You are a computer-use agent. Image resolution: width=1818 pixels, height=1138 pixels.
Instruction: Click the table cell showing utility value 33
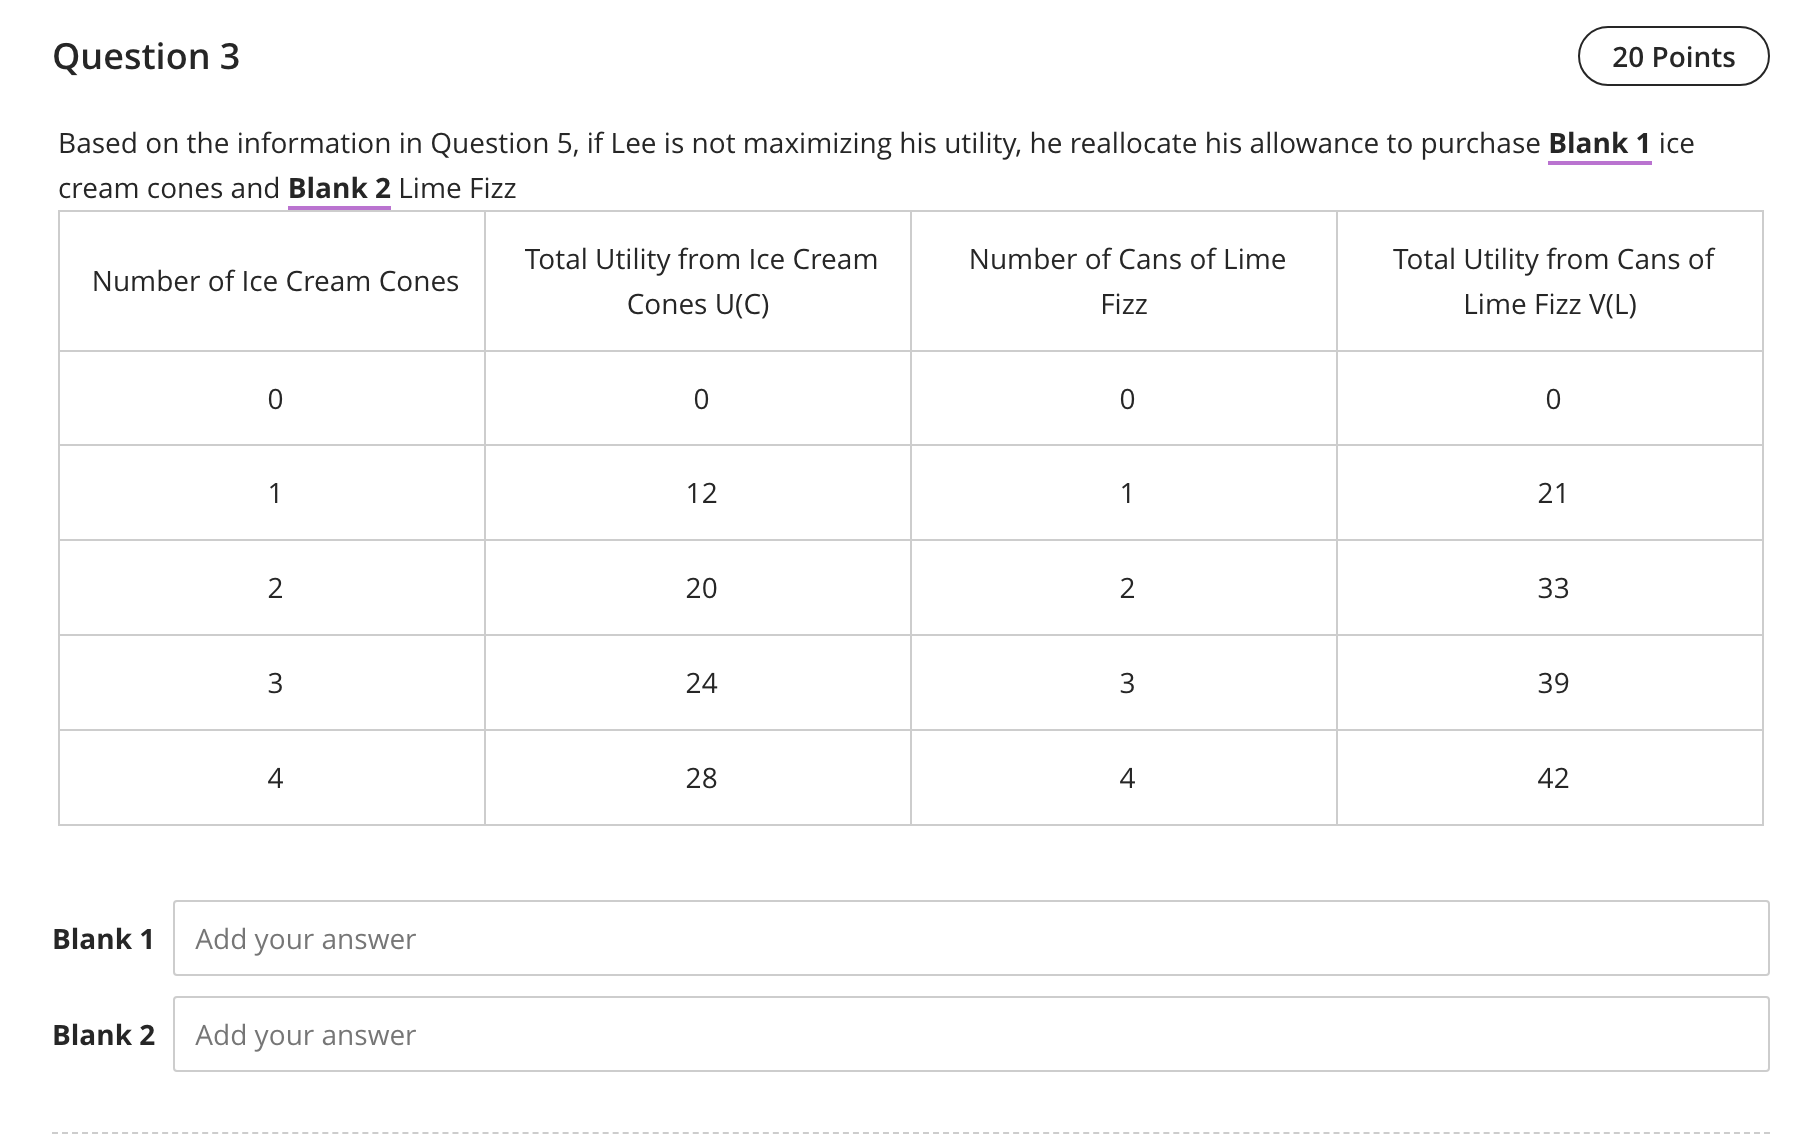click(1551, 588)
